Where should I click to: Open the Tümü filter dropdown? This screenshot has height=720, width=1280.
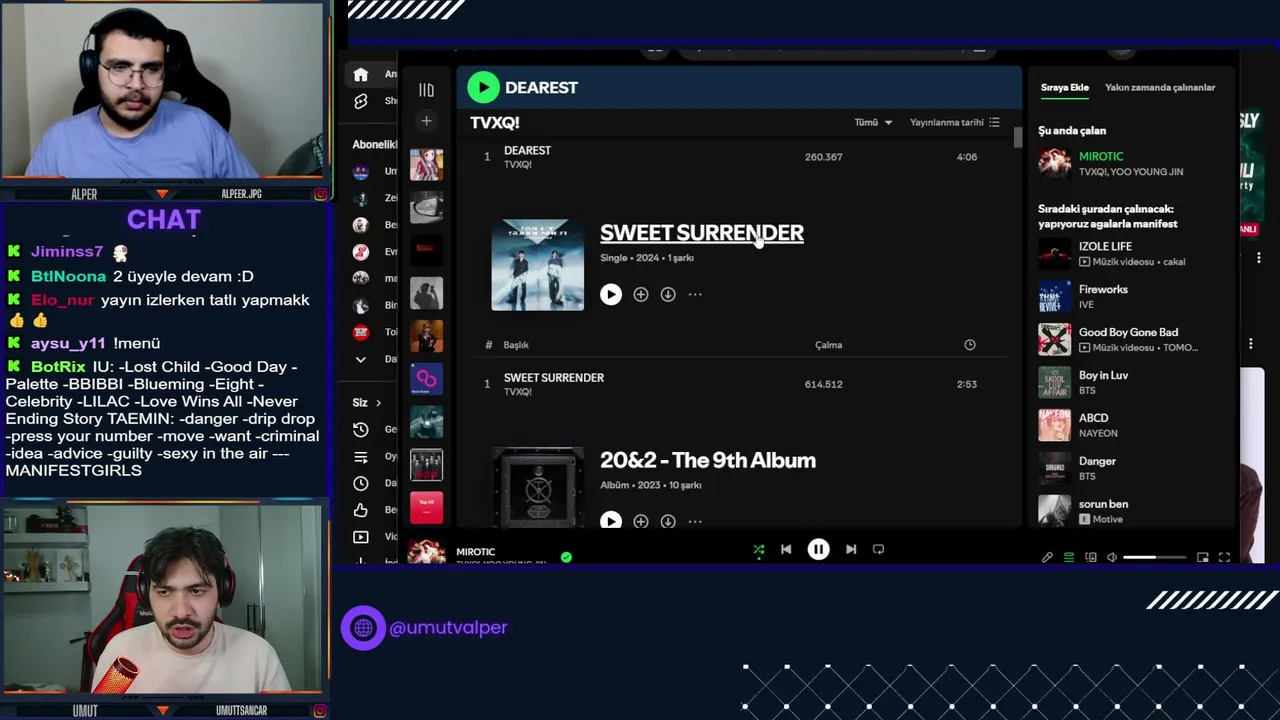[x=873, y=122]
